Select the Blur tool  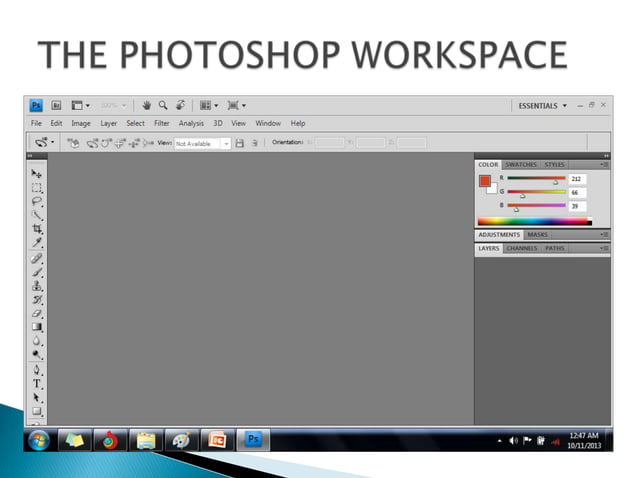(x=37, y=341)
